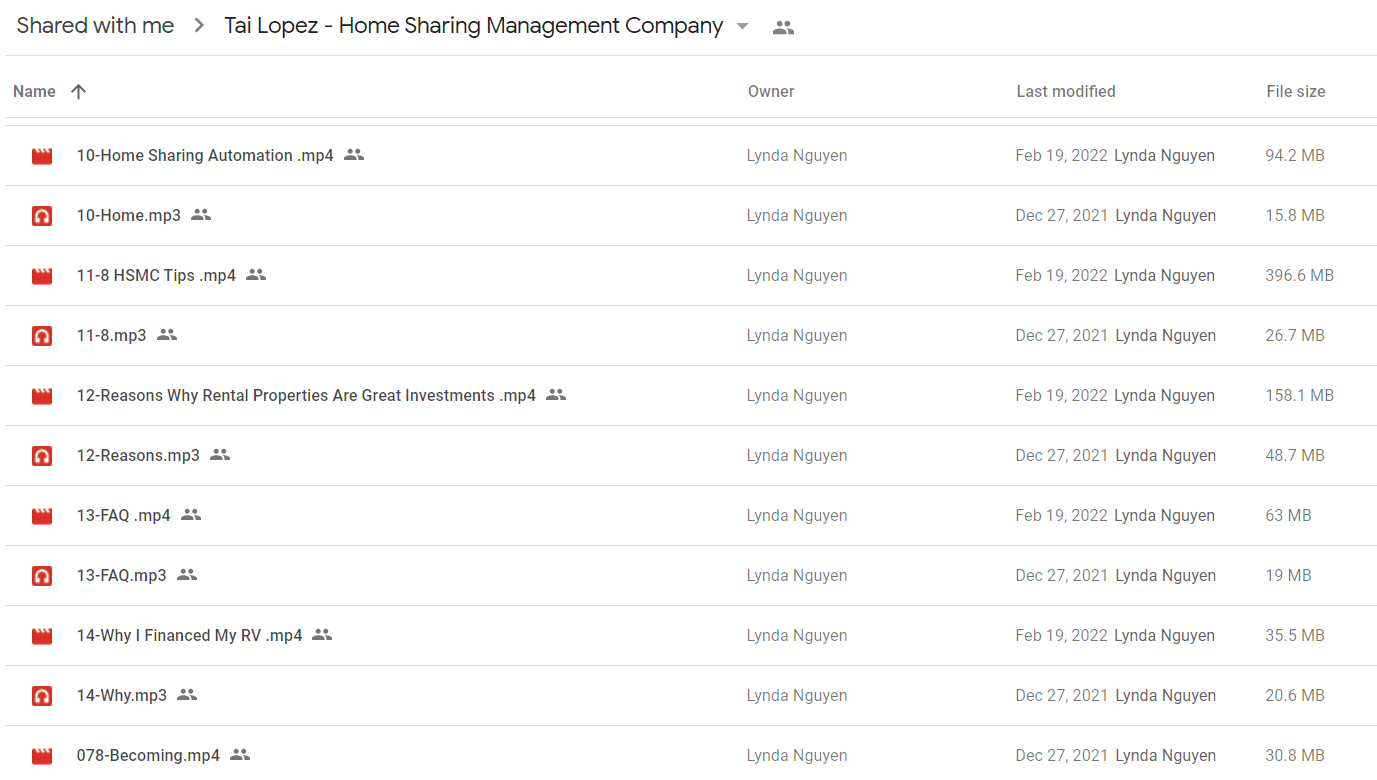Viewport: 1377px width, 780px height.
Task: Click the video icon for 078-Becoming.mp4
Action: (42, 756)
